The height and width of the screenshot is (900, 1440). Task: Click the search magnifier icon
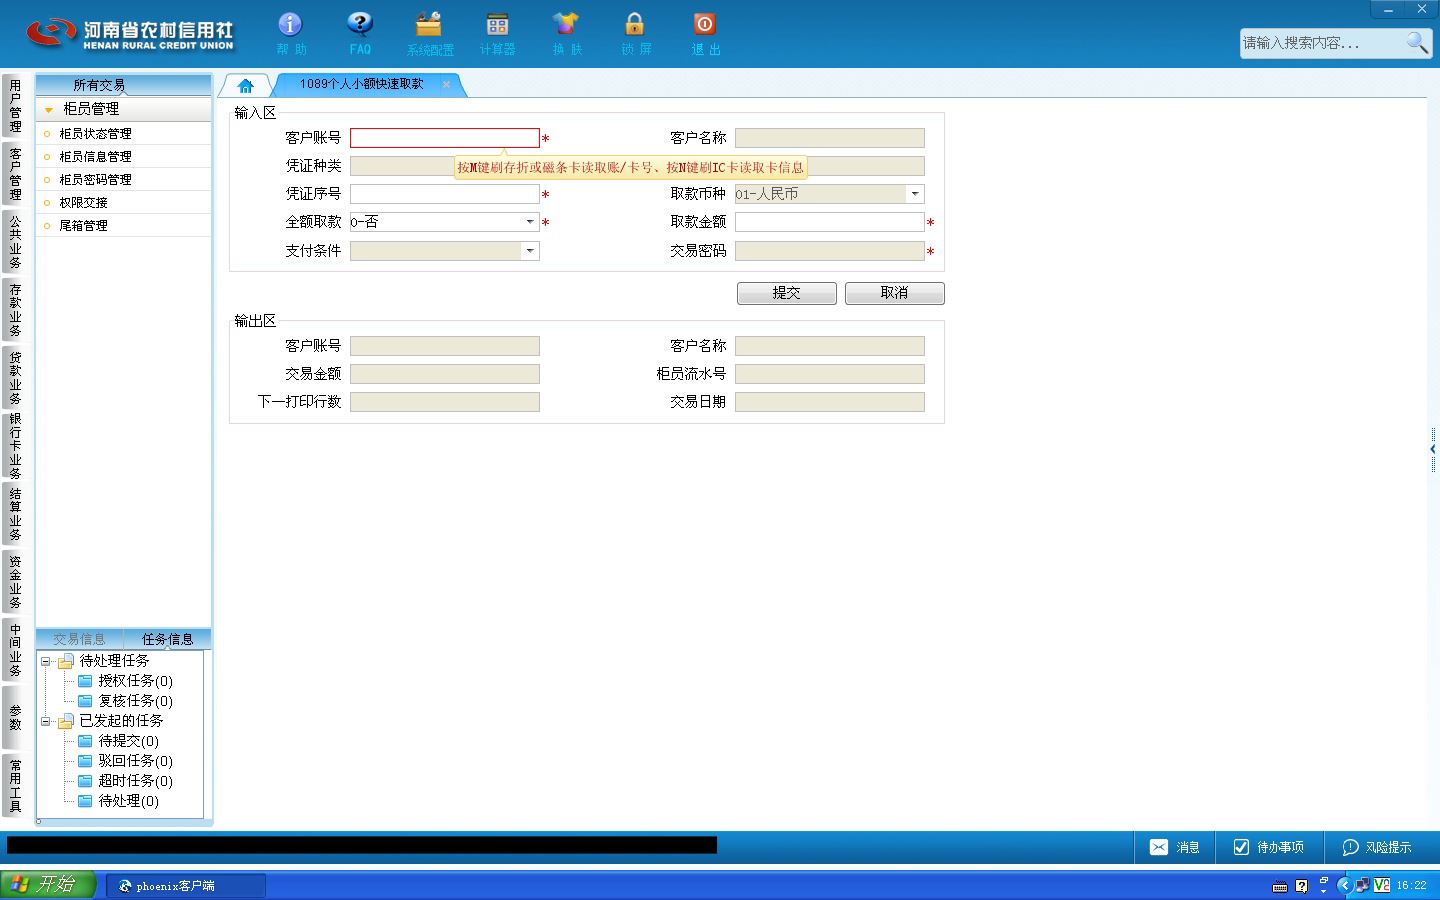tap(1417, 42)
